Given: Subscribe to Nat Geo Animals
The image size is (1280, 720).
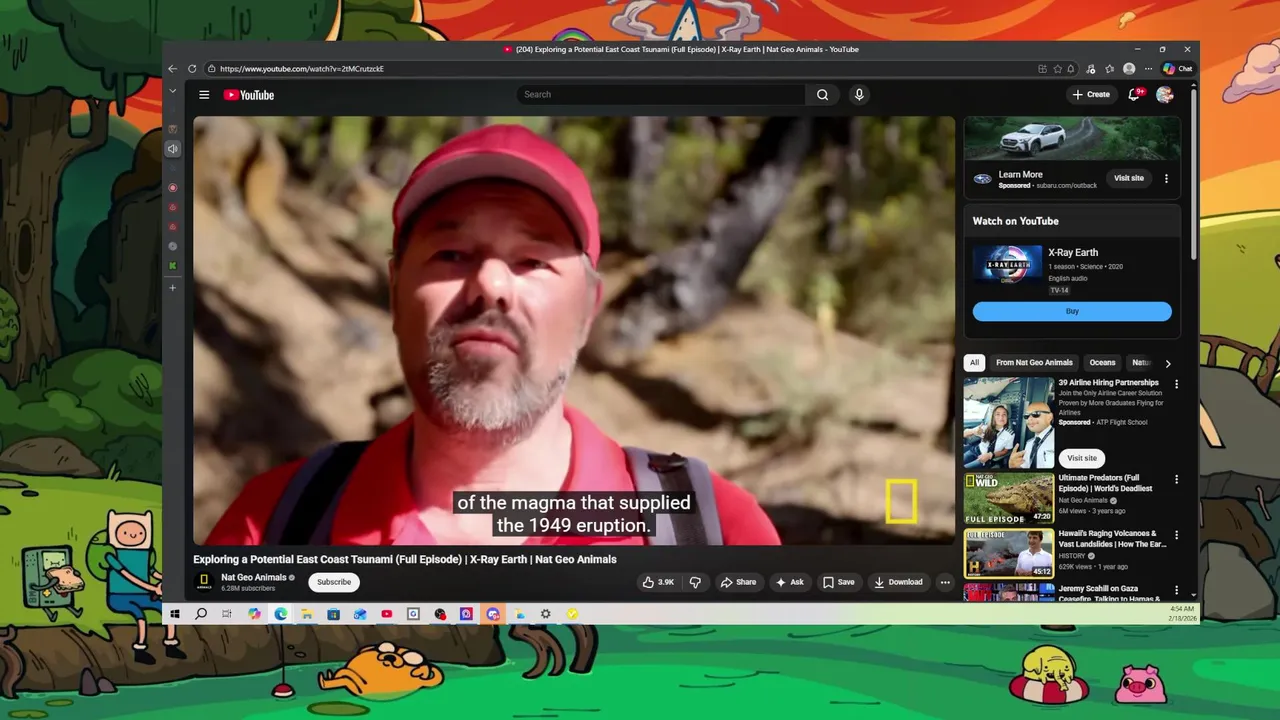Looking at the screenshot, I should click(334, 582).
